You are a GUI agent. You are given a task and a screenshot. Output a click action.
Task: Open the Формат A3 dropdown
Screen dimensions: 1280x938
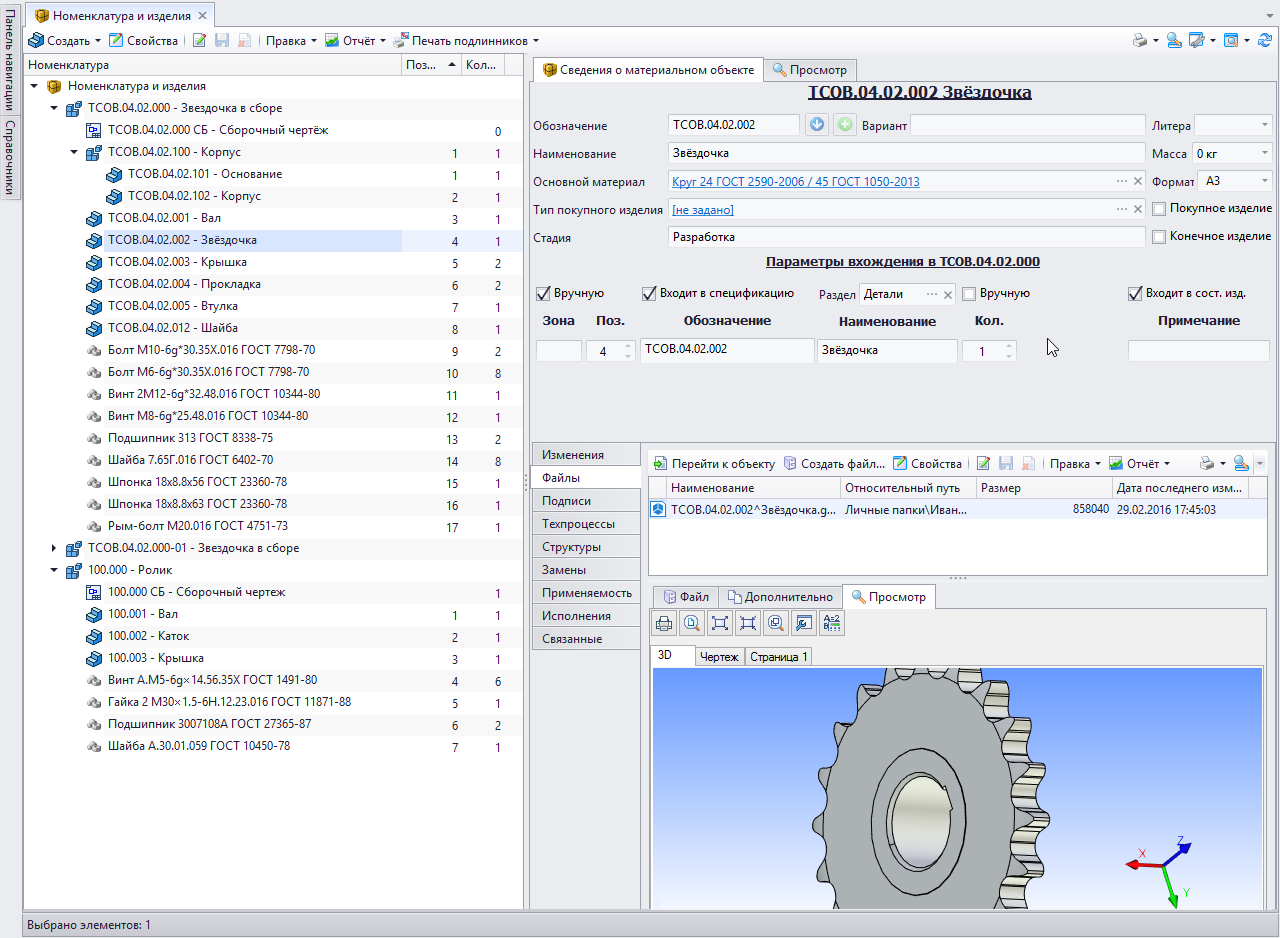tap(1265, 182)
